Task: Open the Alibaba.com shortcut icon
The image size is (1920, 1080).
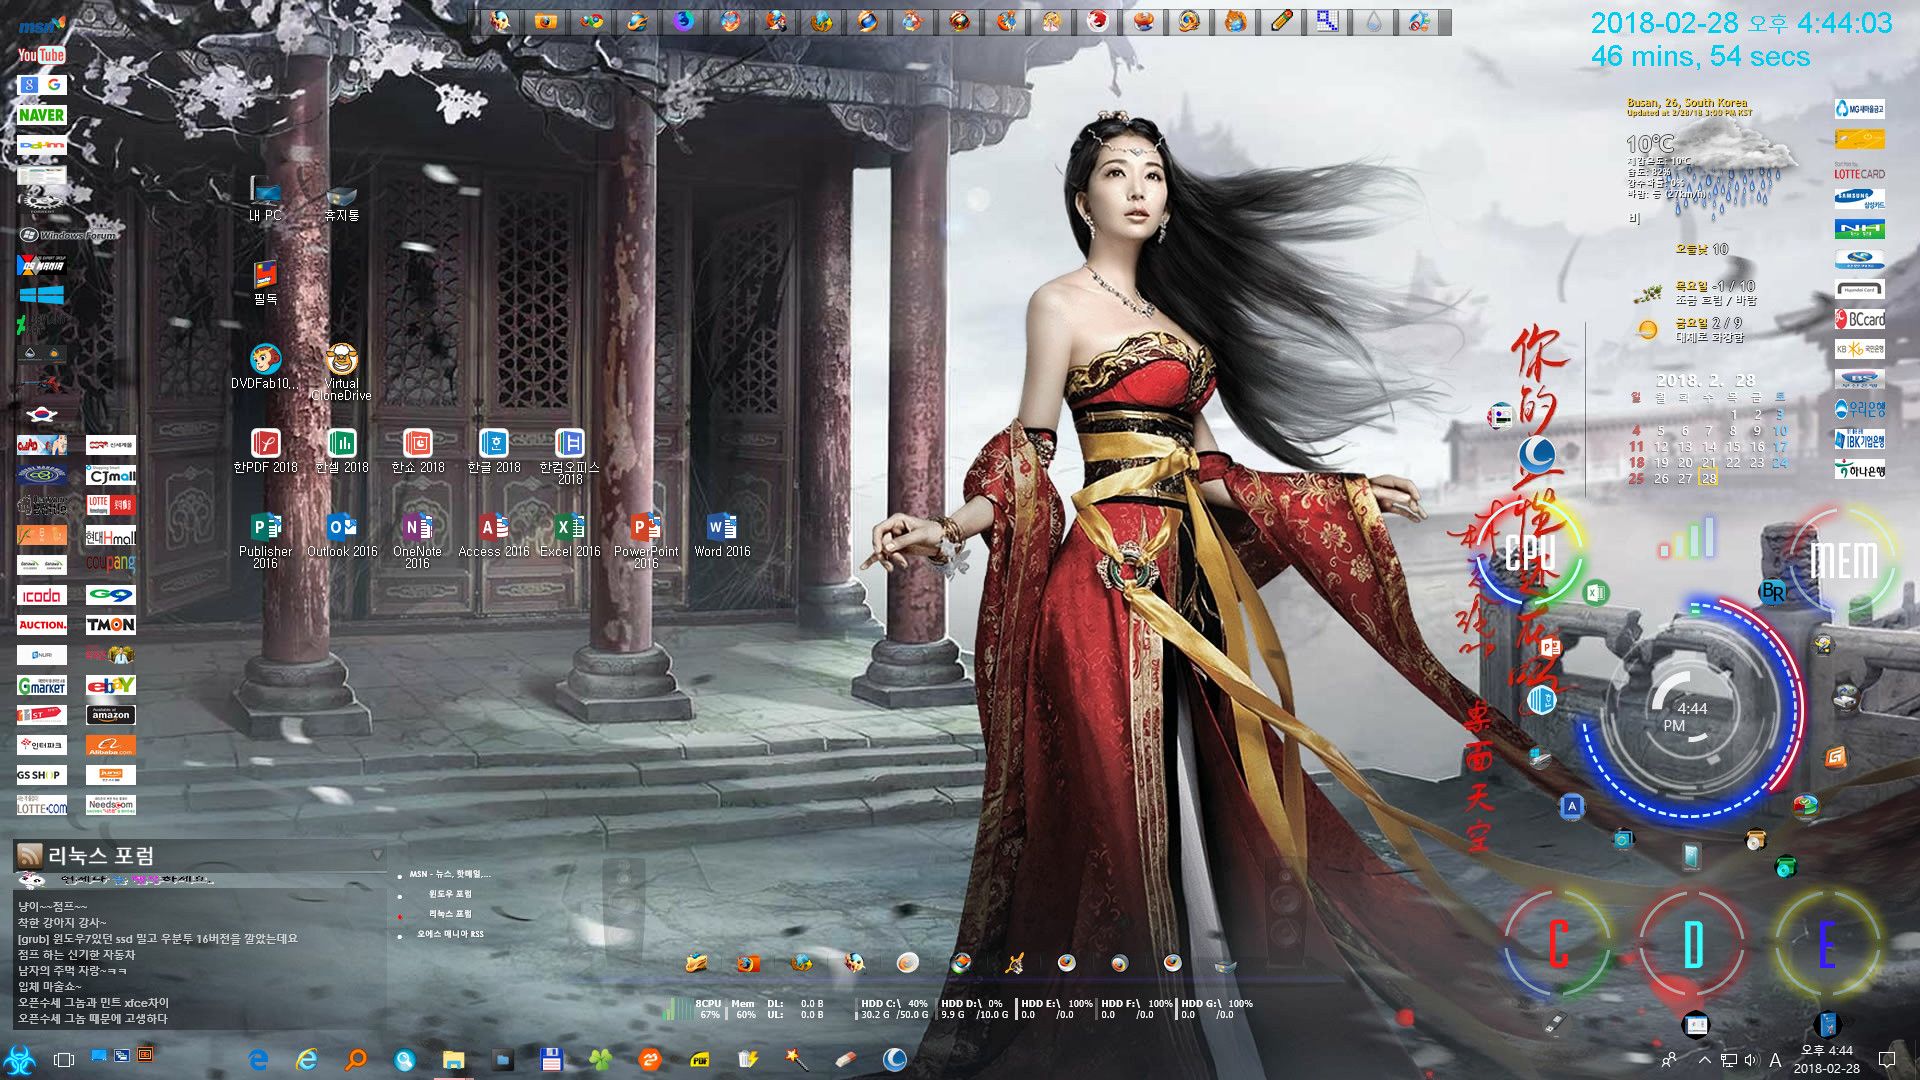Action: point(110,745)
